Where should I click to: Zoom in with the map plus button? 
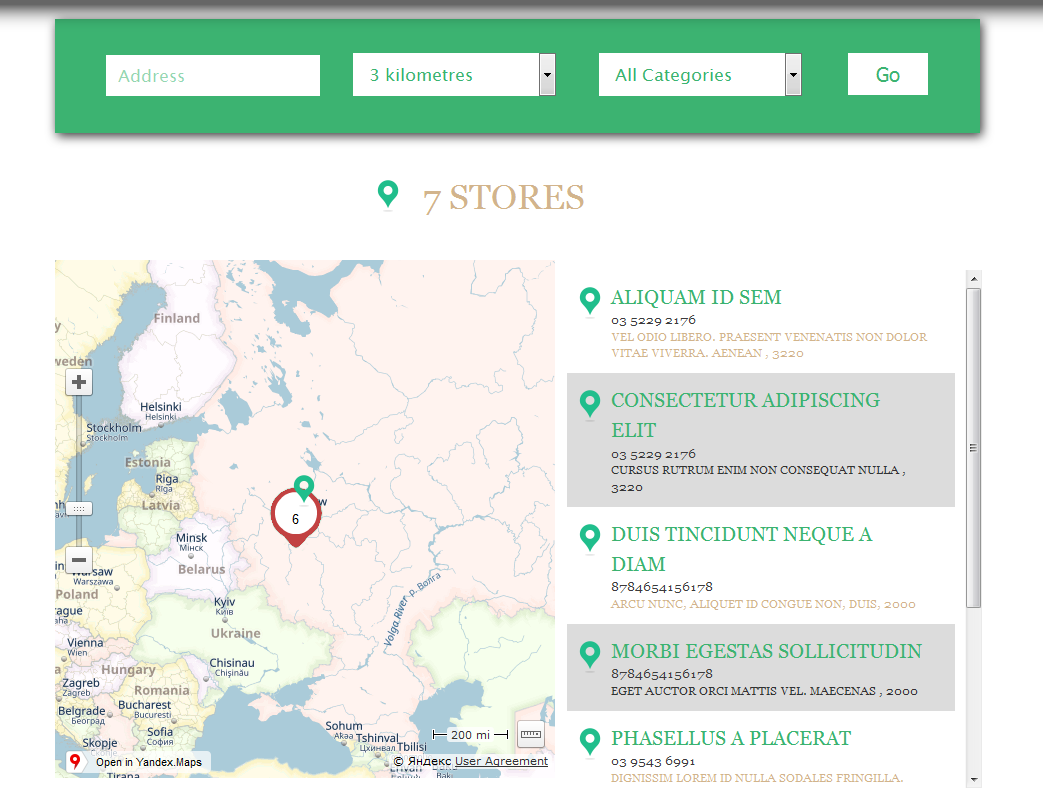pyautogui.click(x=78, y=382)
